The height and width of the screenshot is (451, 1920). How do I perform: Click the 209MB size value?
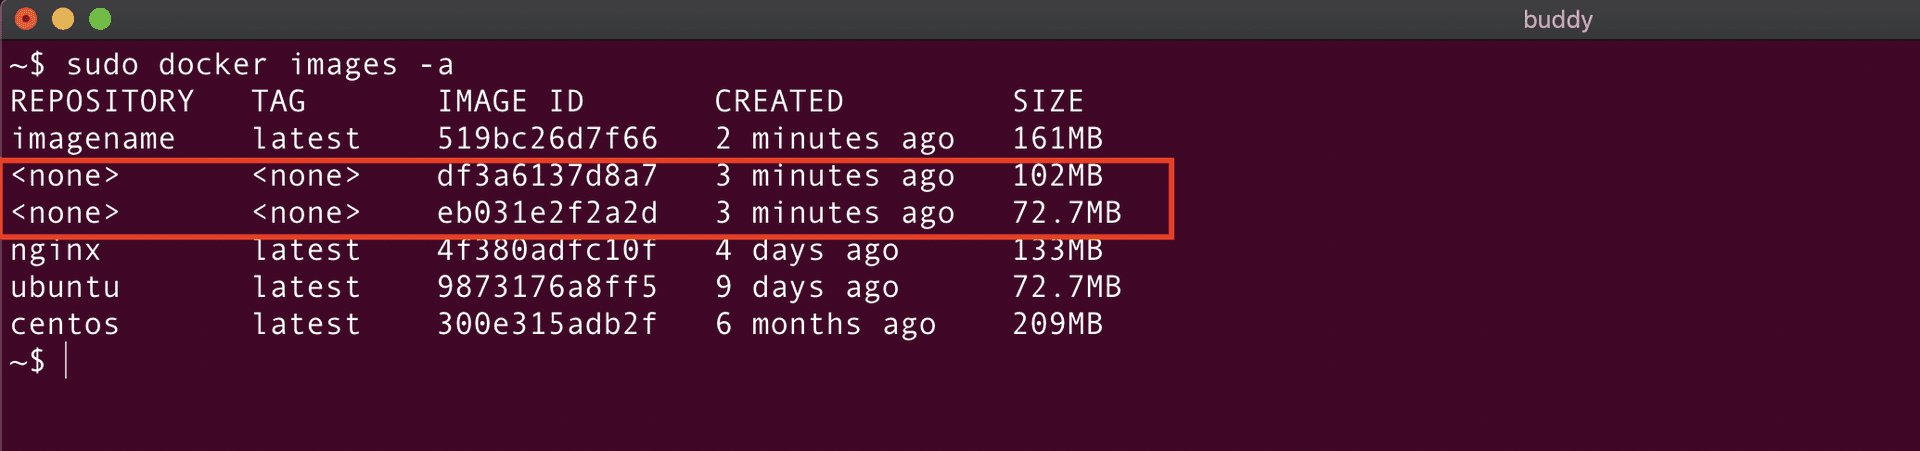click(x=1057, y=325)
